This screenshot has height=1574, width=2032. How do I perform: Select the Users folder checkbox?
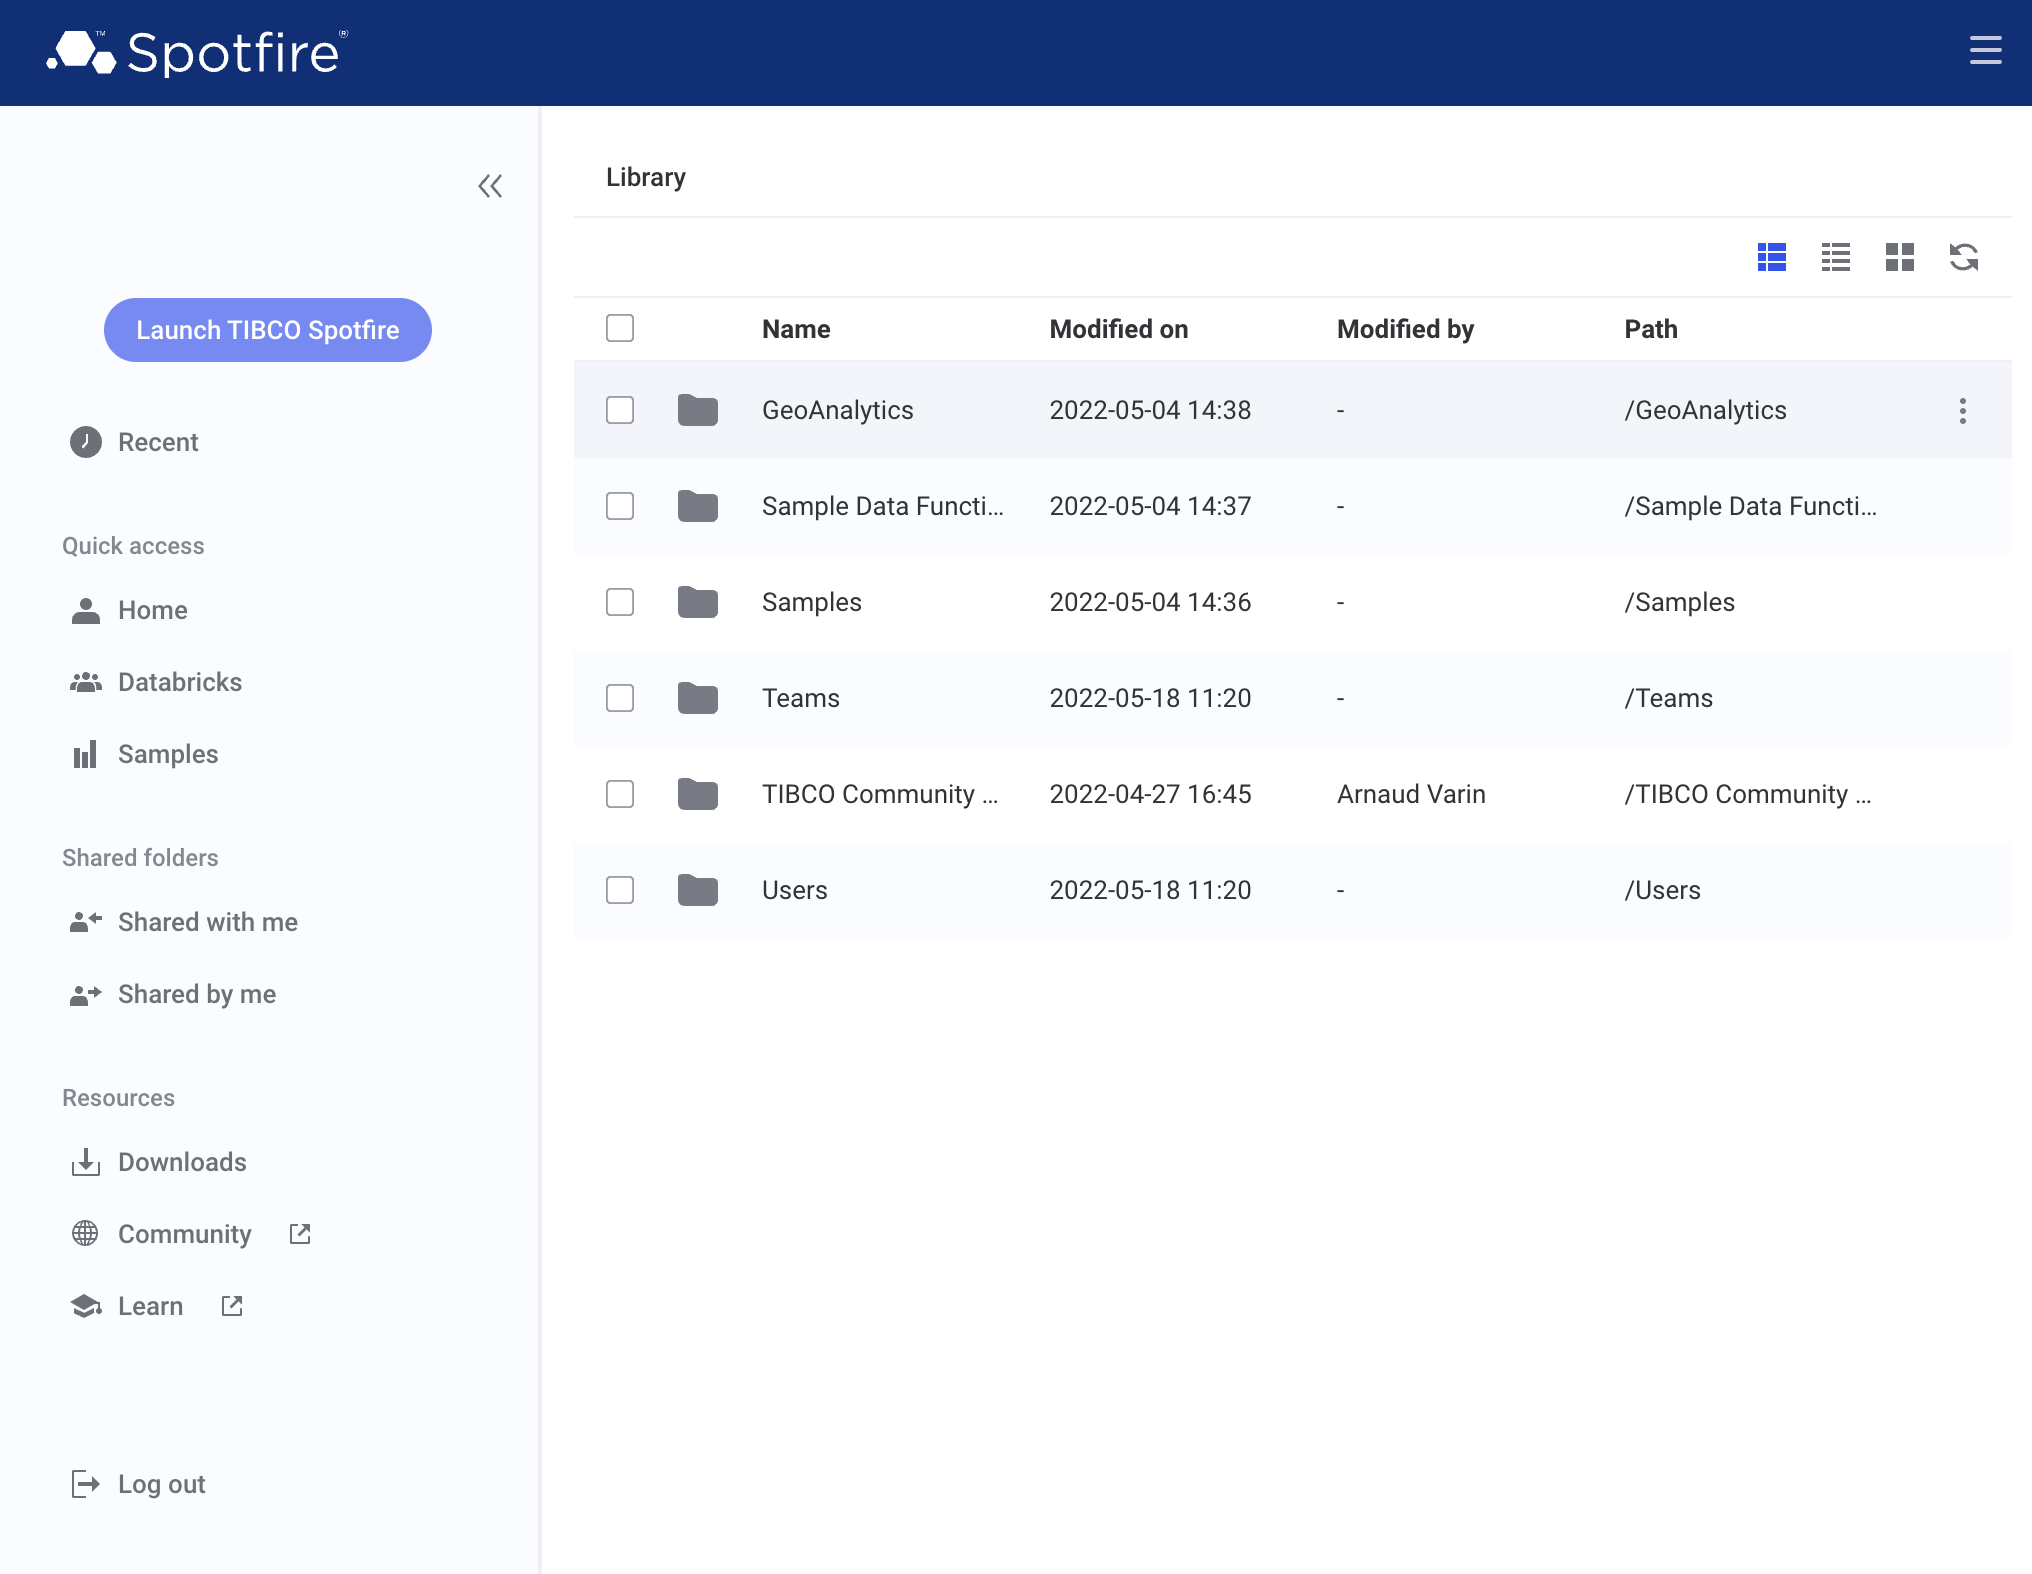tap(620, 890)
